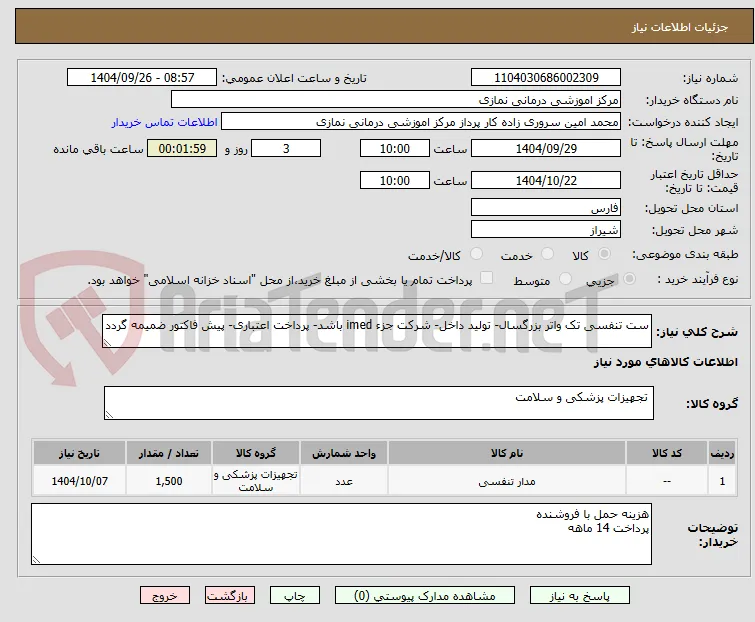Click the need number field 1104030686002309
This screenshot has height=622, width=755.
[546, 78]
